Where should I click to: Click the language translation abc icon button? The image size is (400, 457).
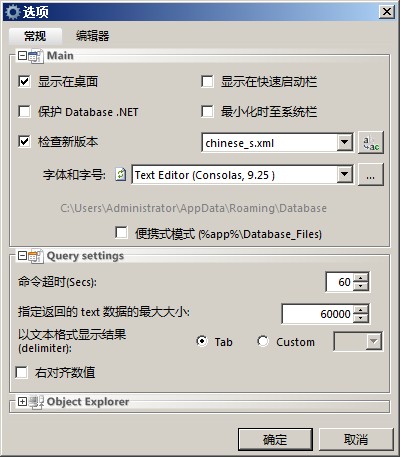click(x=371, y=143)
